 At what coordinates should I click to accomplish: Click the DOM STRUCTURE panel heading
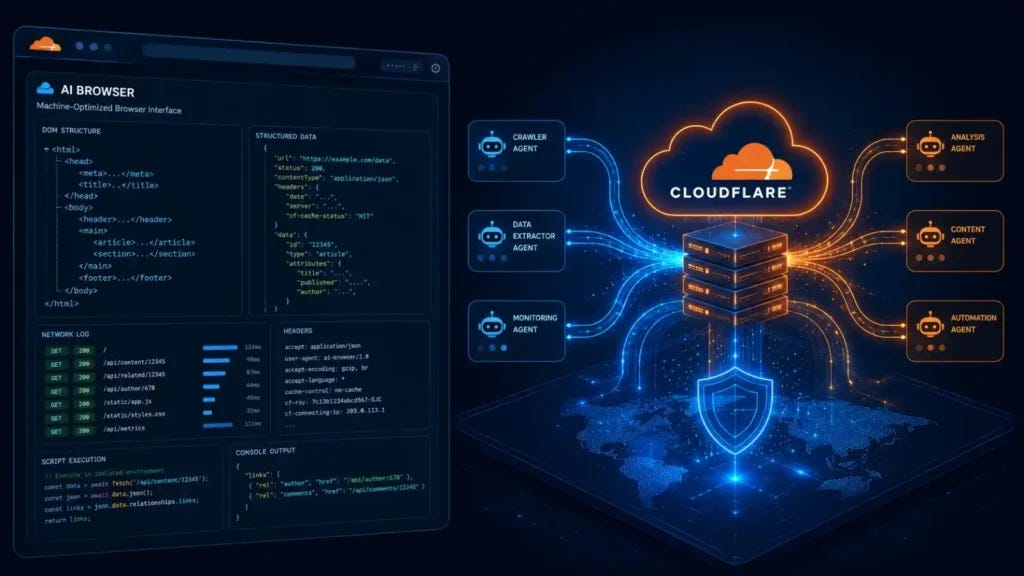[71, 131]
